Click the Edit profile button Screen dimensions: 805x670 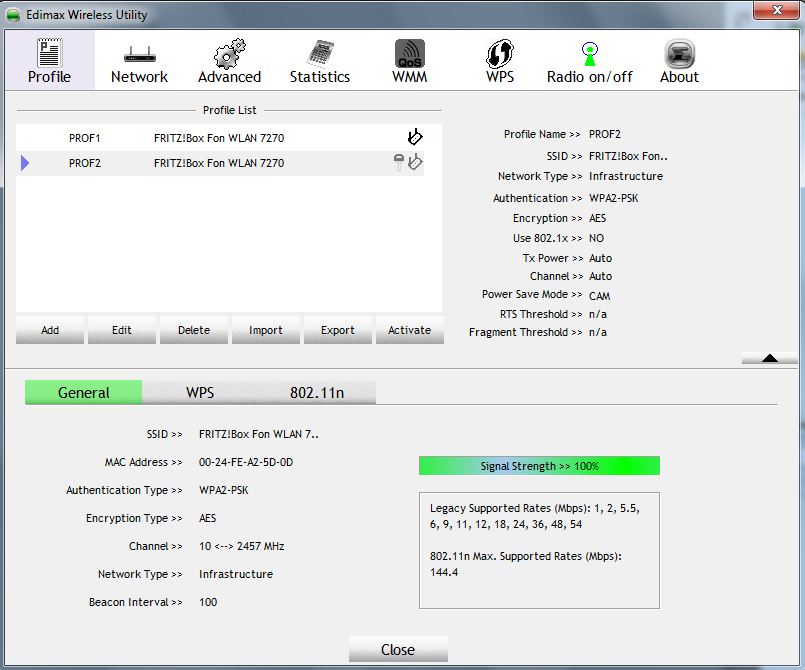(x=122, y=330)
